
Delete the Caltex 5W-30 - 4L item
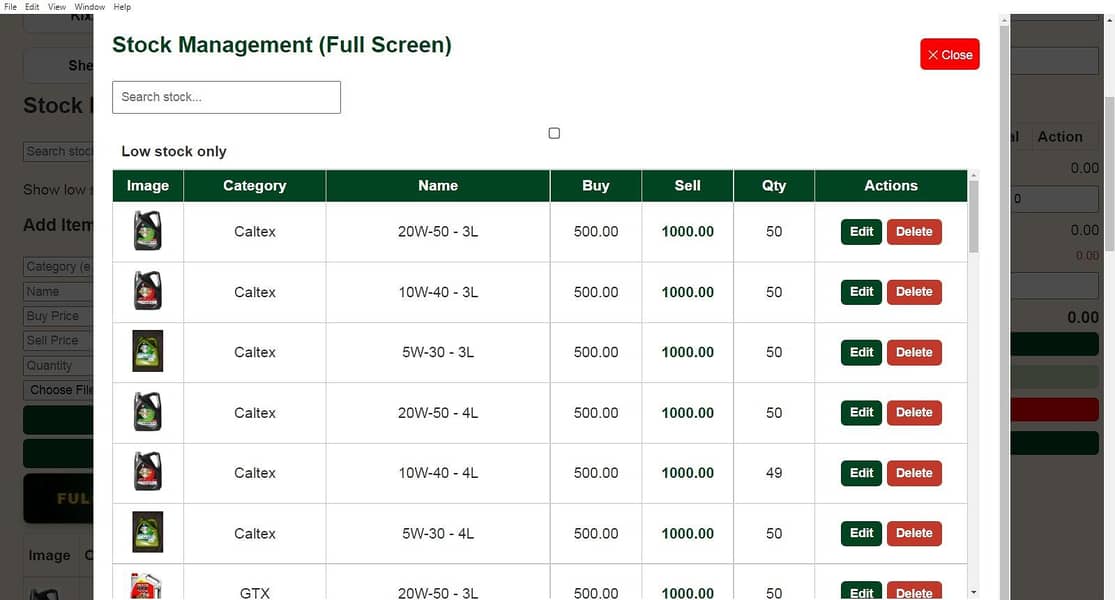(x=914, y=533)
